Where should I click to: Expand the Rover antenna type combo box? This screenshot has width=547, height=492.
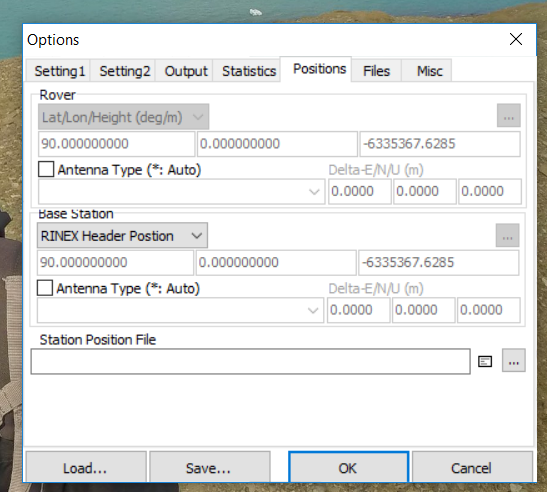pos(181,191)
